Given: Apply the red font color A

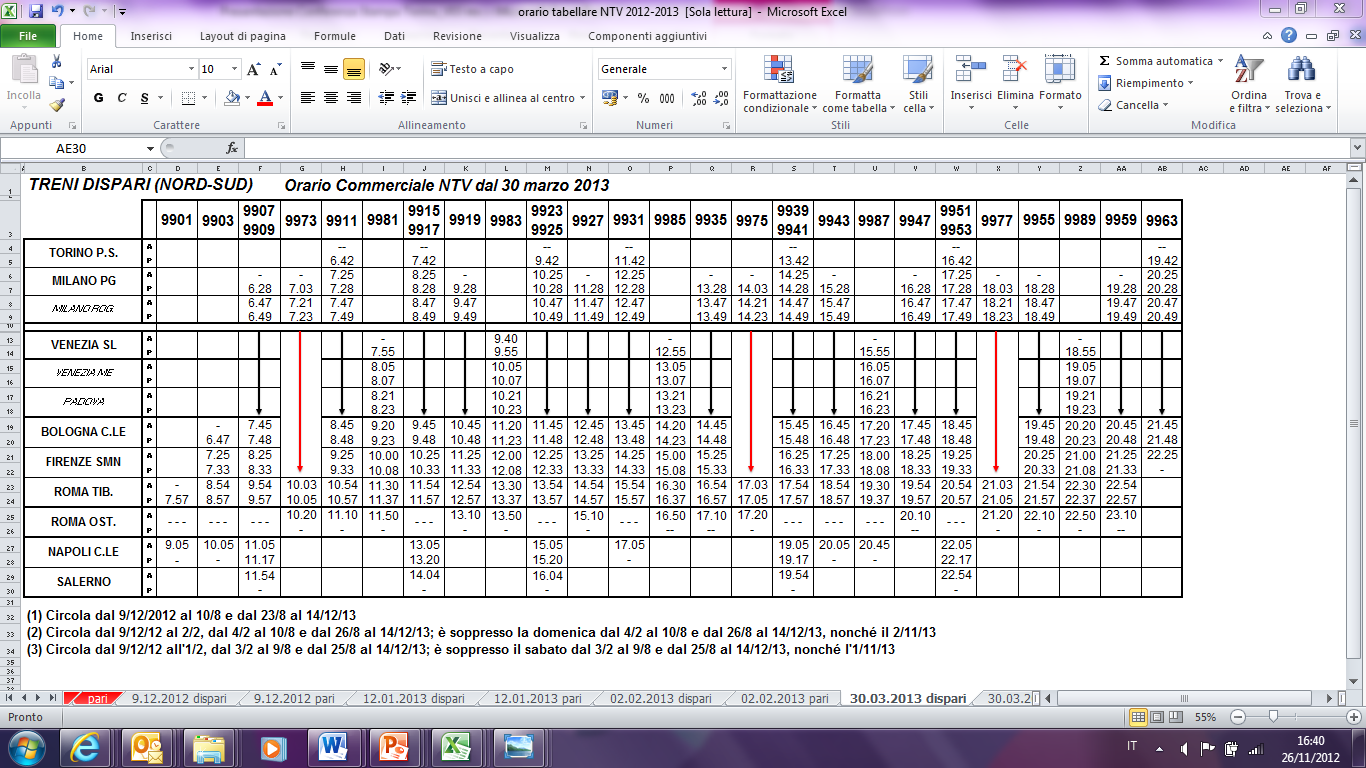Looking at the screenshot, I should (x=264, y=98).
